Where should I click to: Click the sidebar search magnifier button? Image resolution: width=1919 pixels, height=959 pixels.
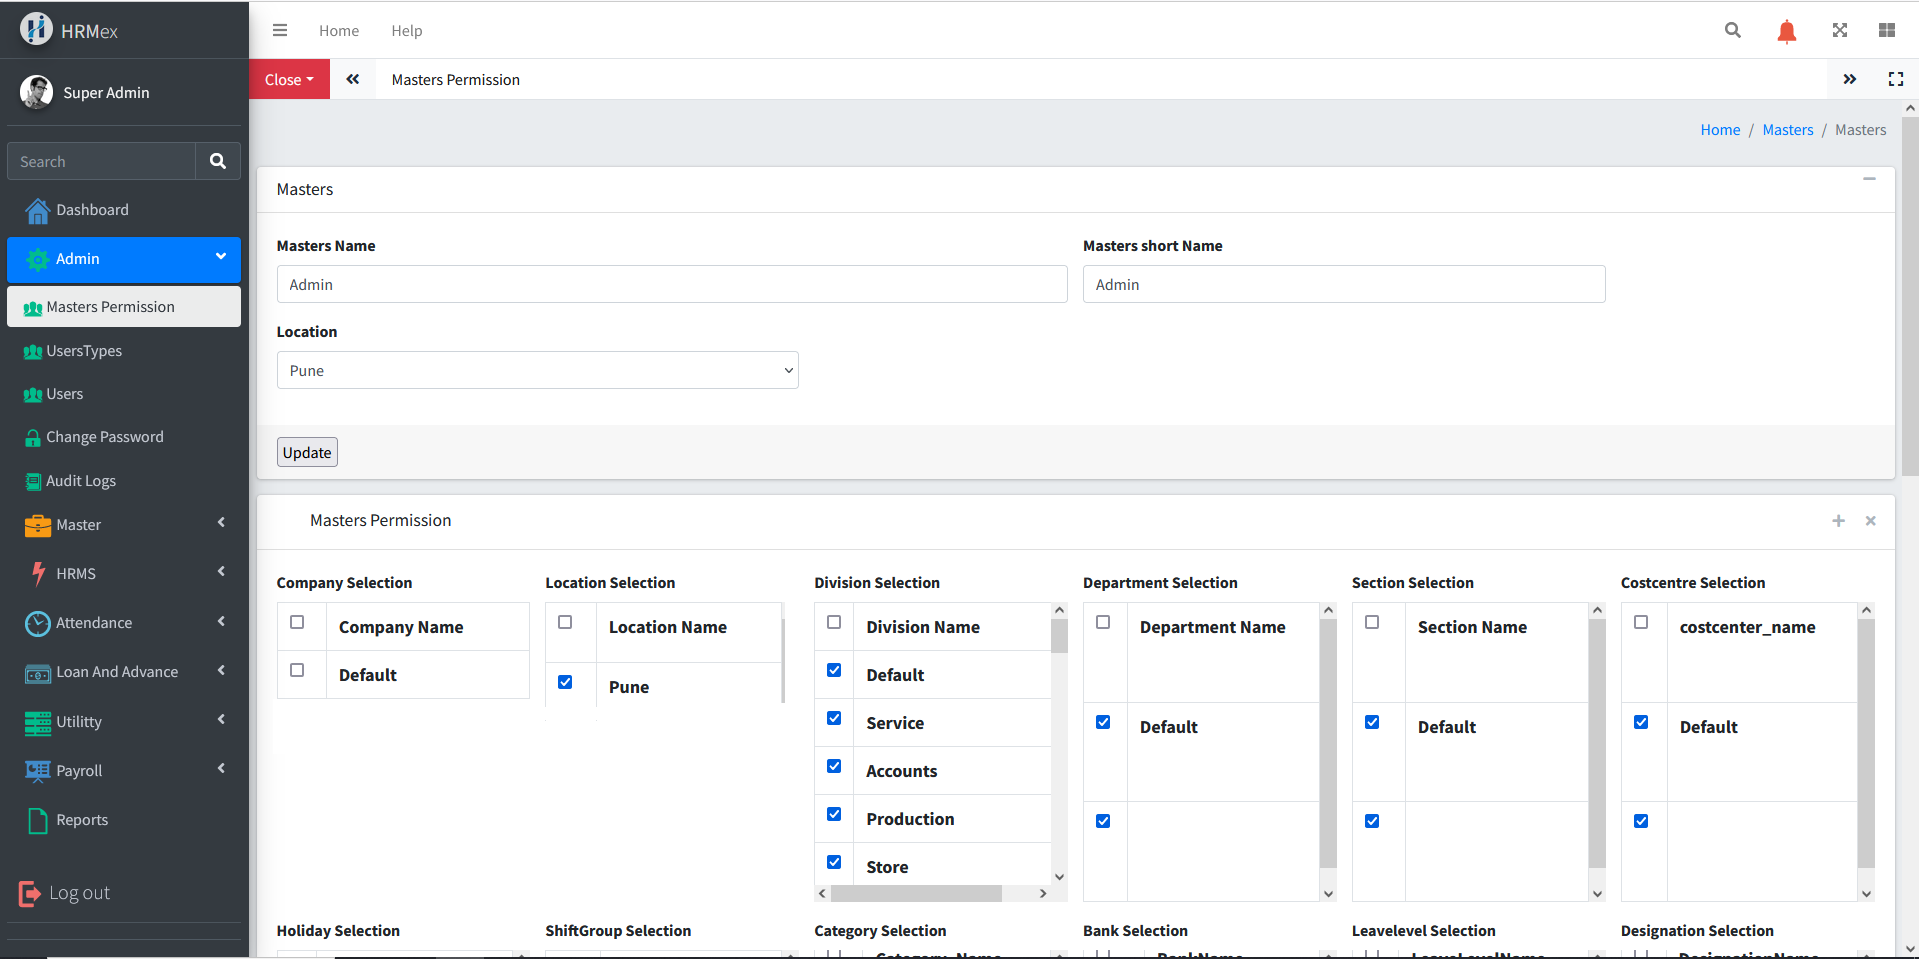pyautogui.click(x=217, y=161)
